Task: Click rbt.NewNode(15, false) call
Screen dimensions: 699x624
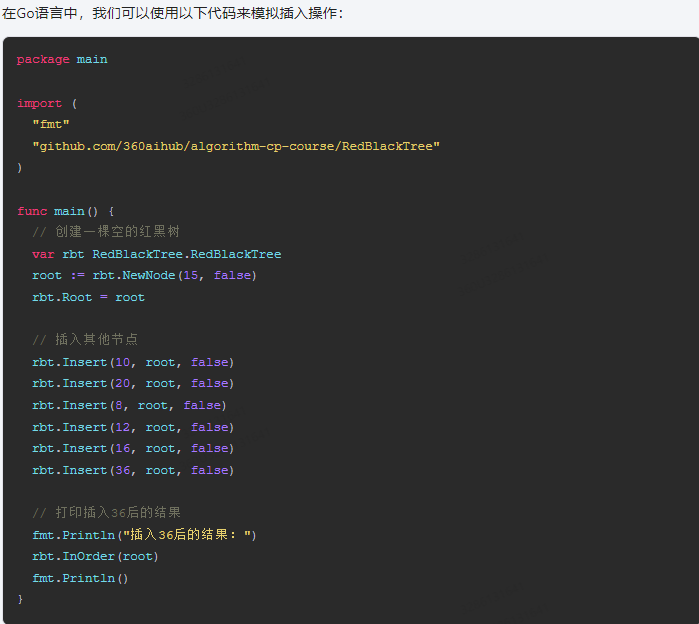Action: coord(174,275)
